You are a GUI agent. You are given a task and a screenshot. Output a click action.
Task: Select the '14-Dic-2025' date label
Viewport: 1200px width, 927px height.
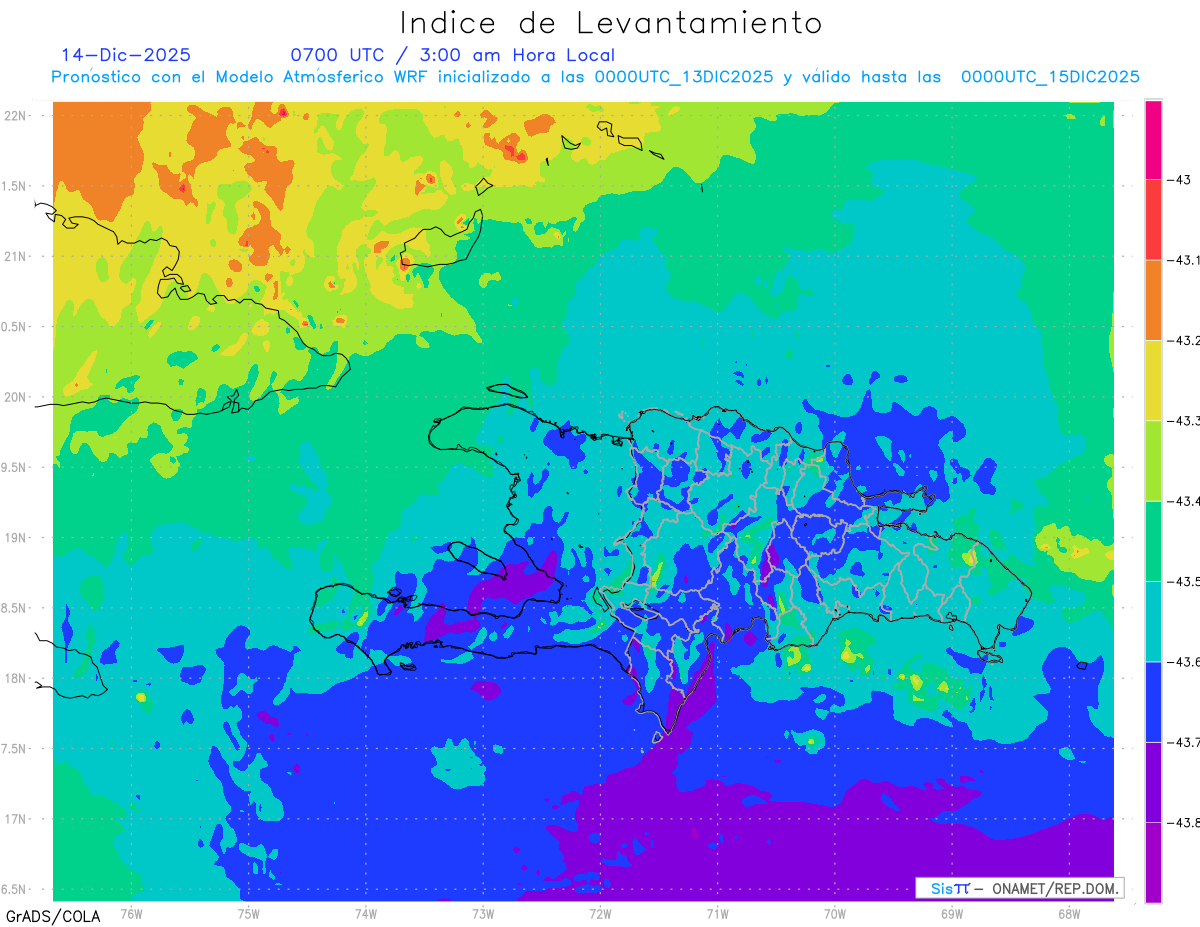(x=126, y=55)
